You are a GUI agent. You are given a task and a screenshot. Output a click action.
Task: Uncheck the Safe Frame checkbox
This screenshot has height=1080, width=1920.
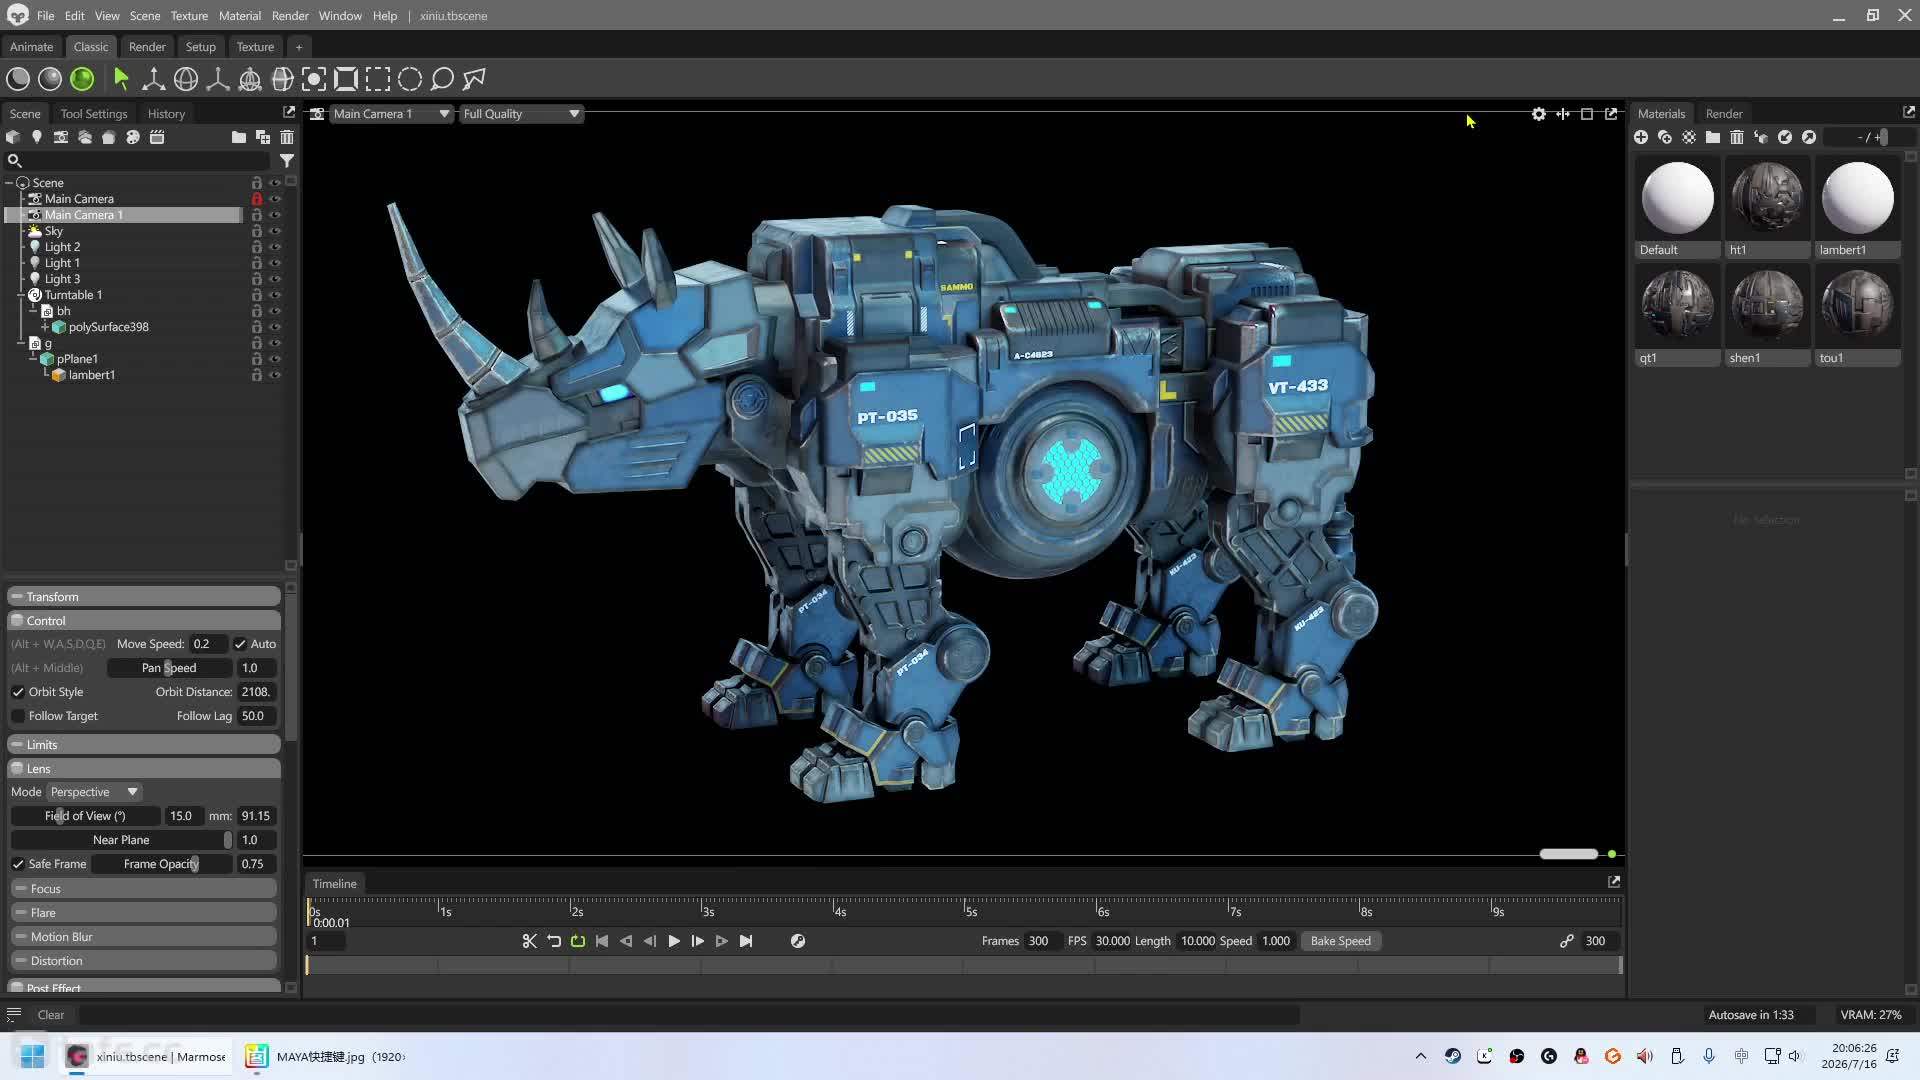tap(18, 864)
